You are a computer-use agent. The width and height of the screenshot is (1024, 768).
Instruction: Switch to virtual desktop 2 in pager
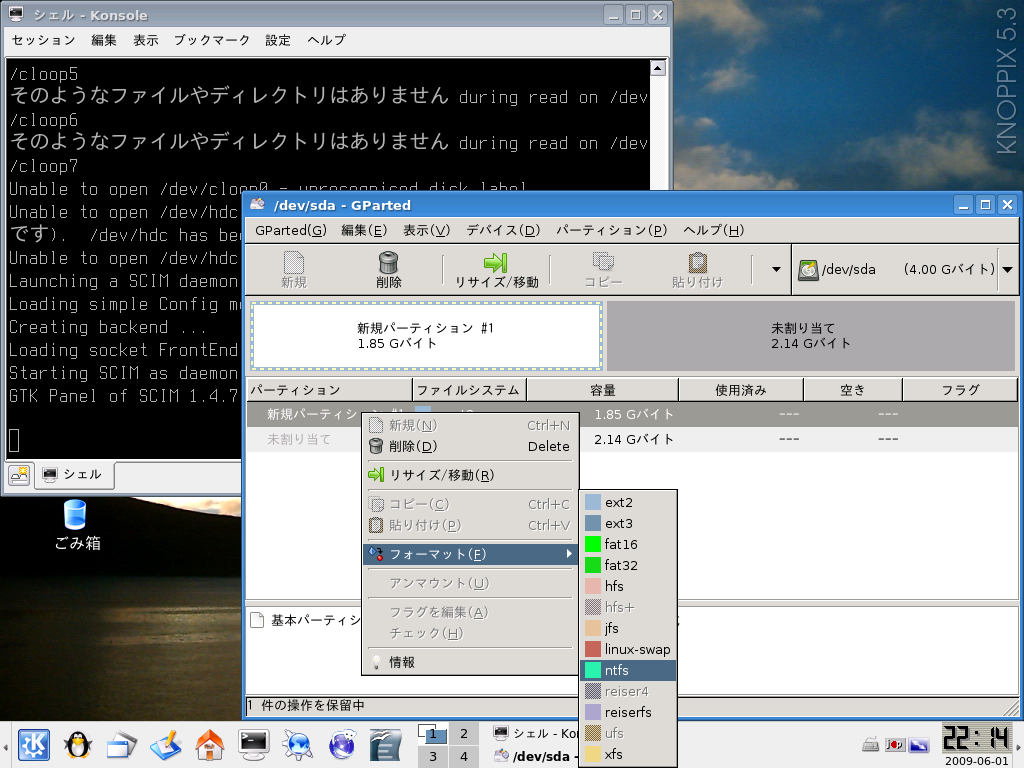coord(464,733)
